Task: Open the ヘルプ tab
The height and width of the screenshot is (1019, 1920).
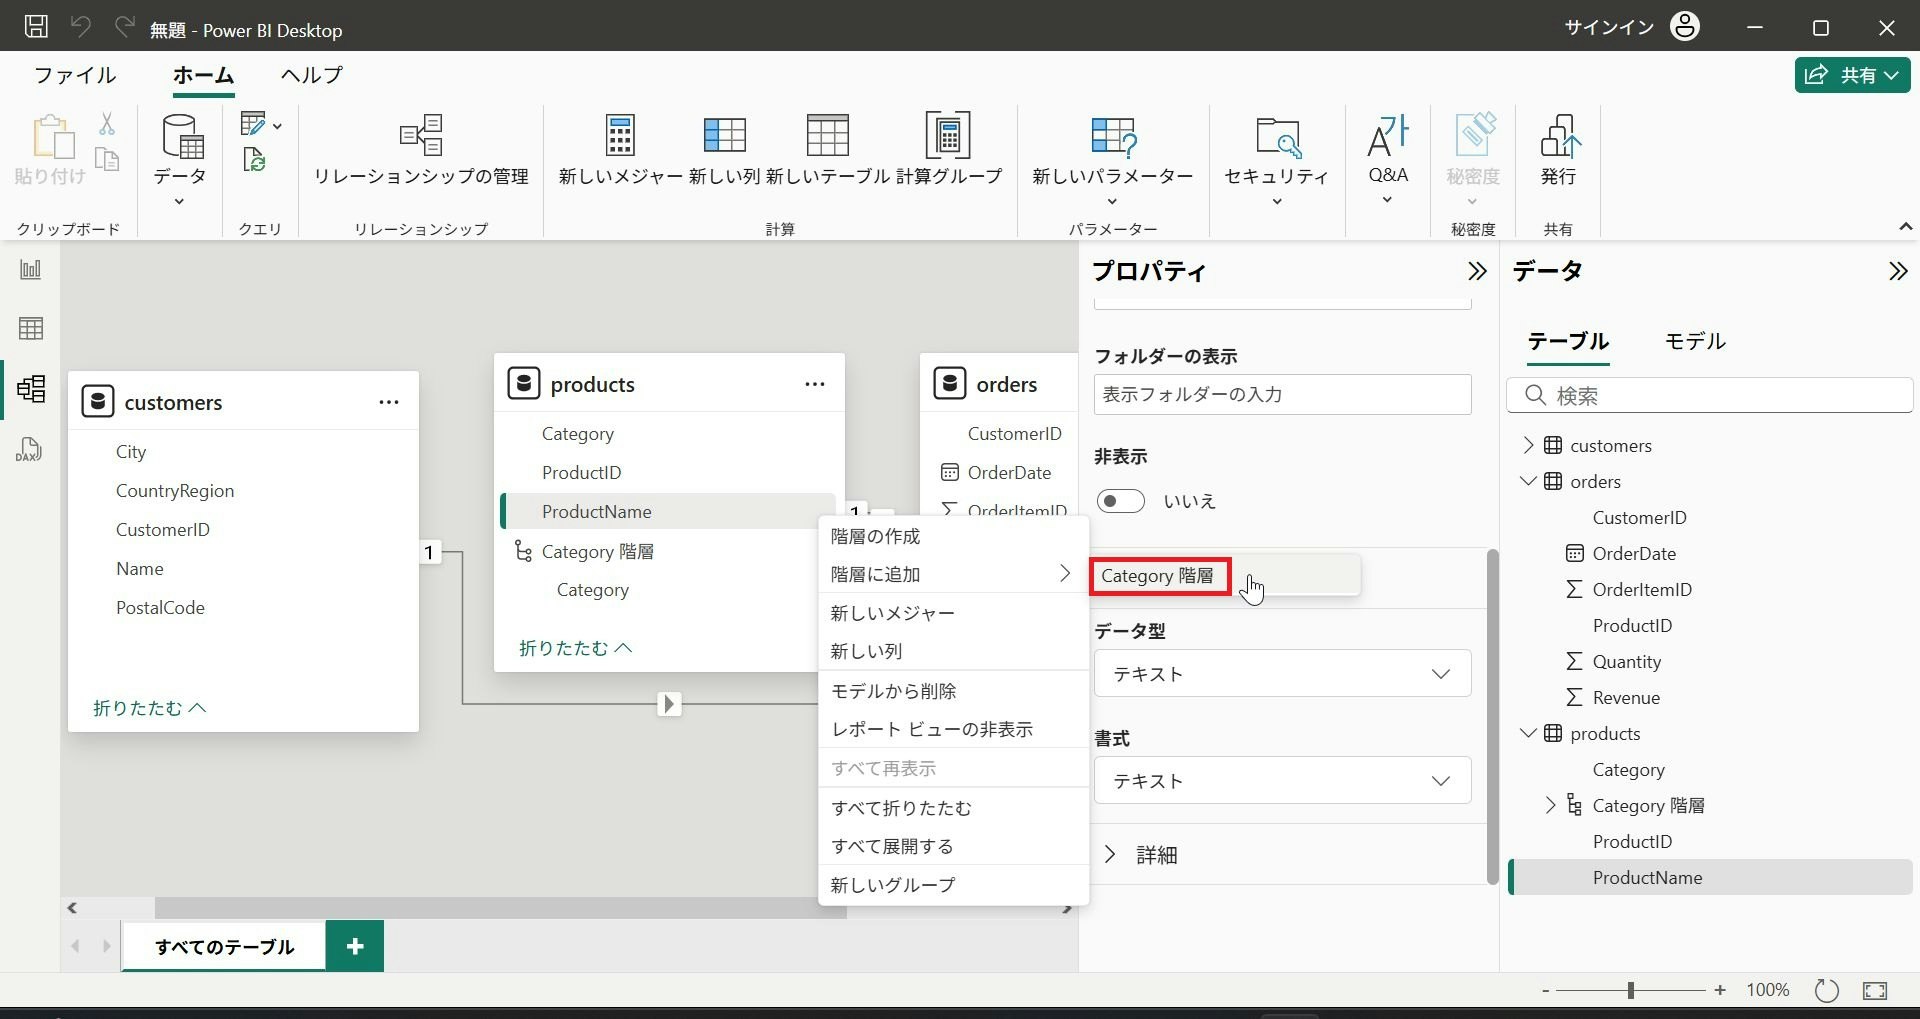Action: tap(311, 75)
